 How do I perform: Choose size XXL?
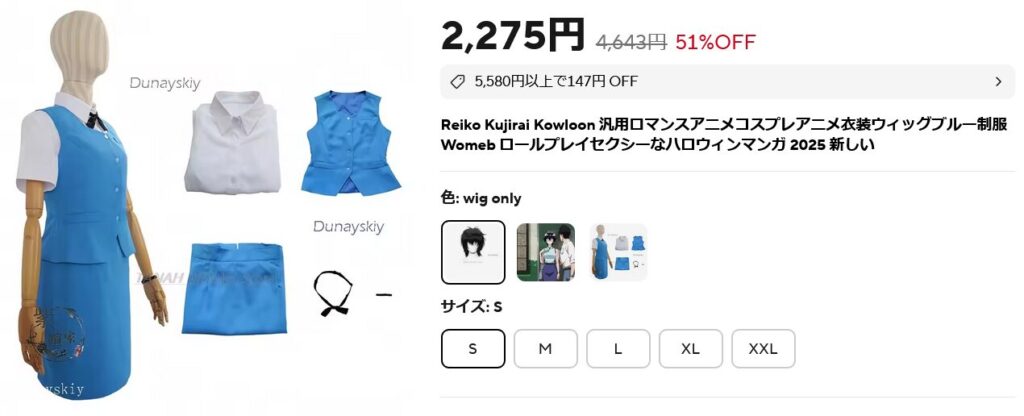click(763, 349)
